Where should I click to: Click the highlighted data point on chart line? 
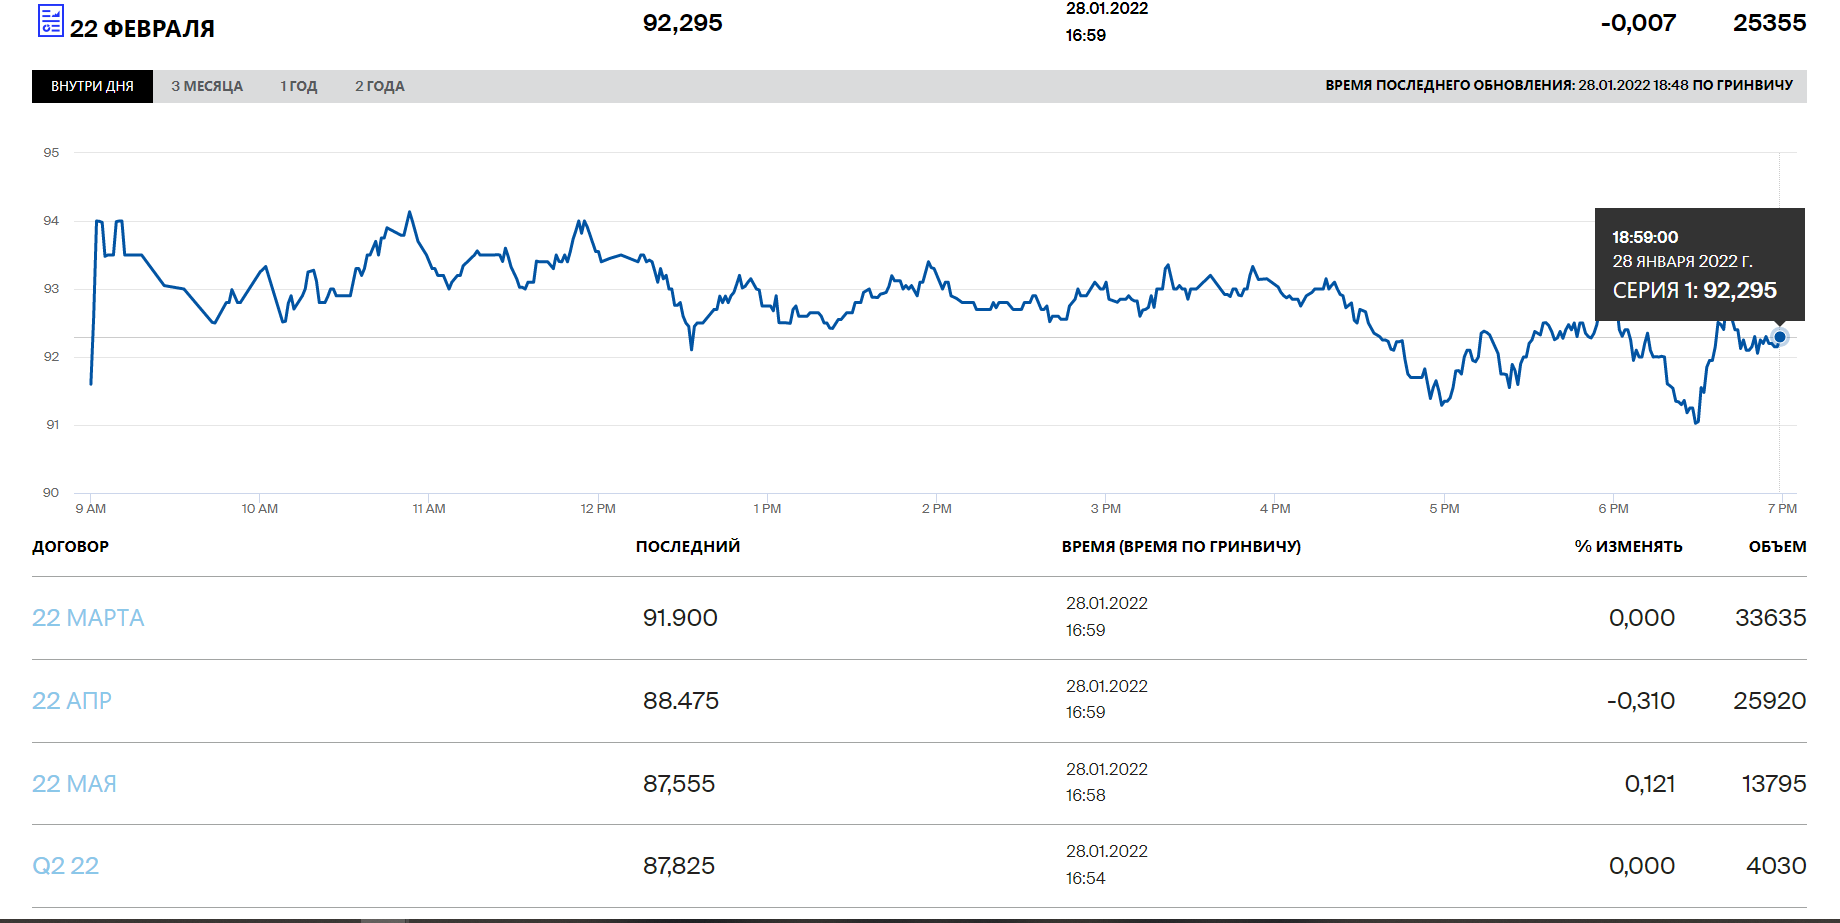pos(1779,337)
